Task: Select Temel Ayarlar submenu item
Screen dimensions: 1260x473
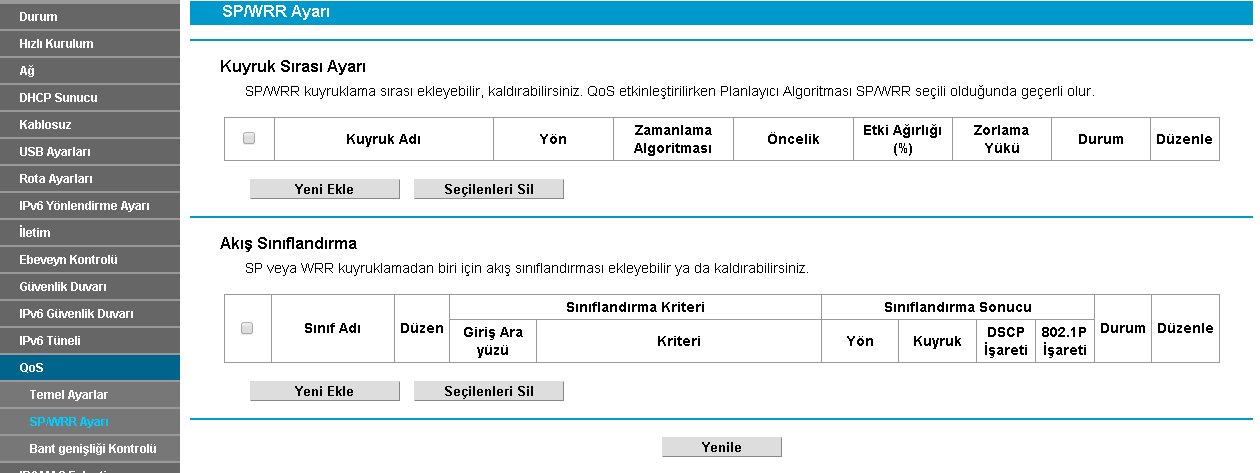Action: tap(69, 395)
